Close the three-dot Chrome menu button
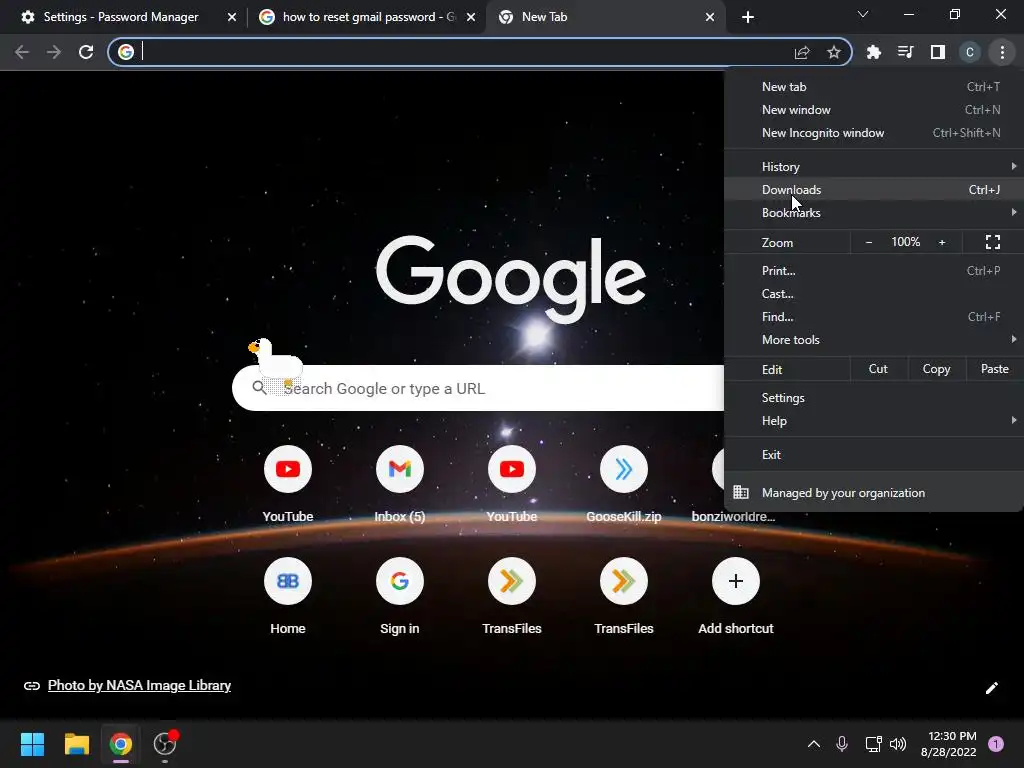 coord(1002,52)
